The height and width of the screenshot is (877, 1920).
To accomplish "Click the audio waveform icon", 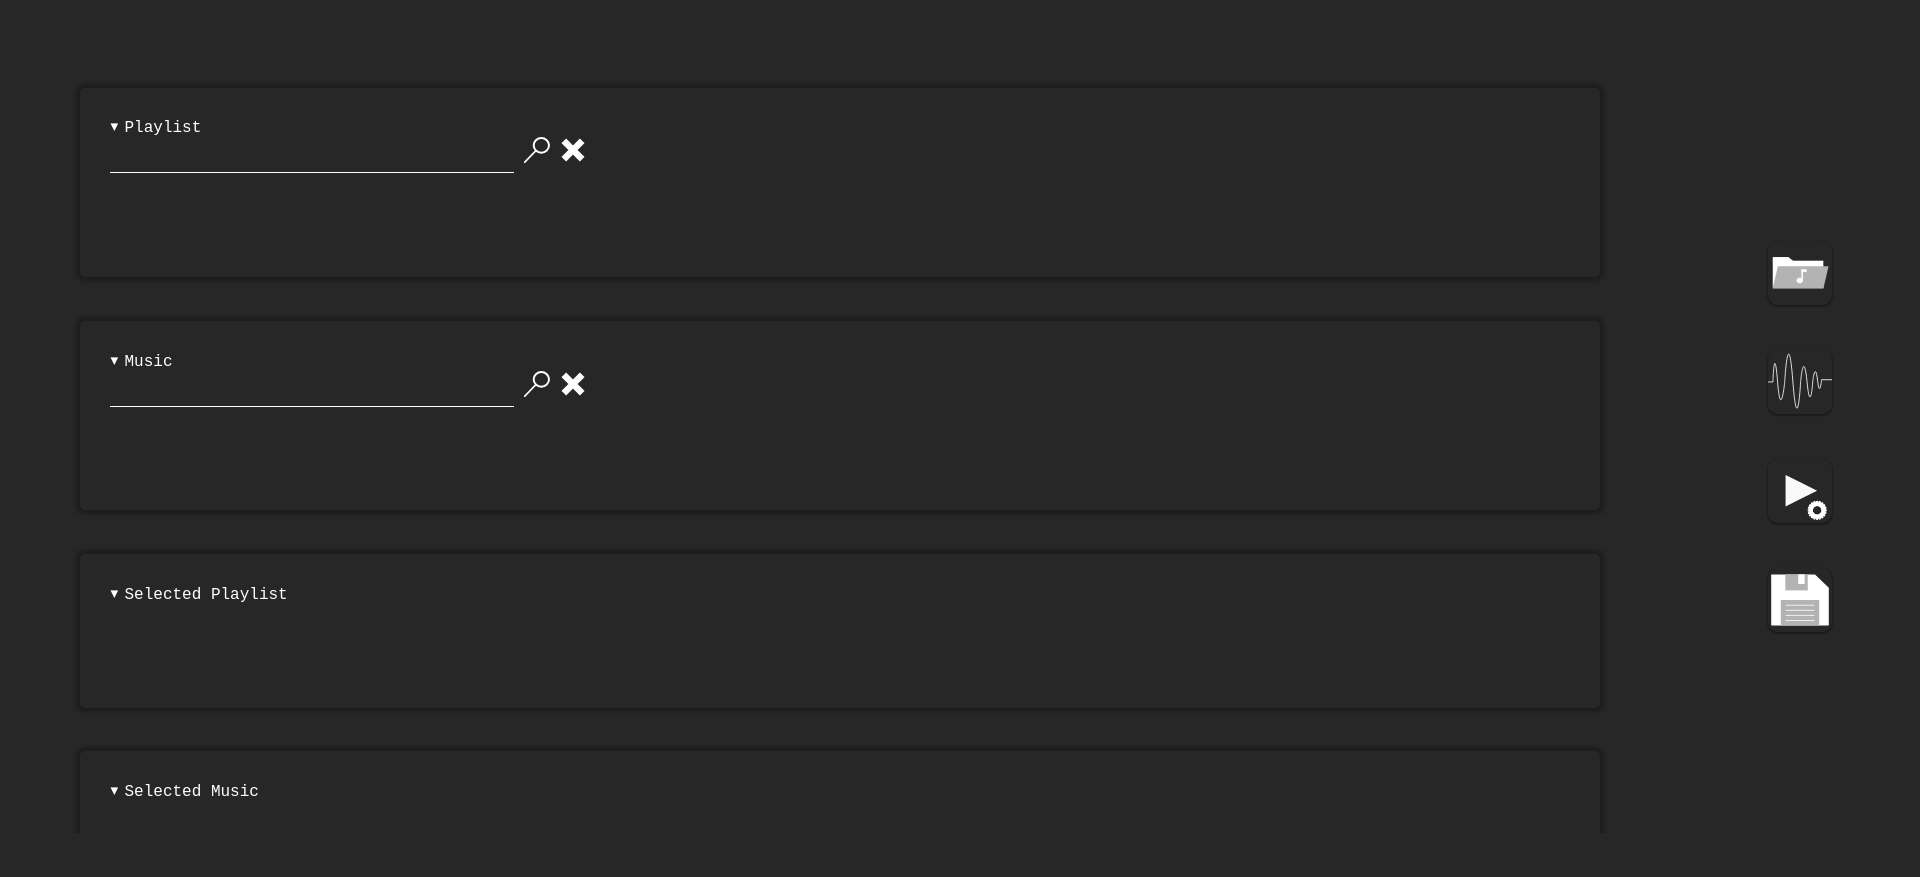I will coord(1799,382).
